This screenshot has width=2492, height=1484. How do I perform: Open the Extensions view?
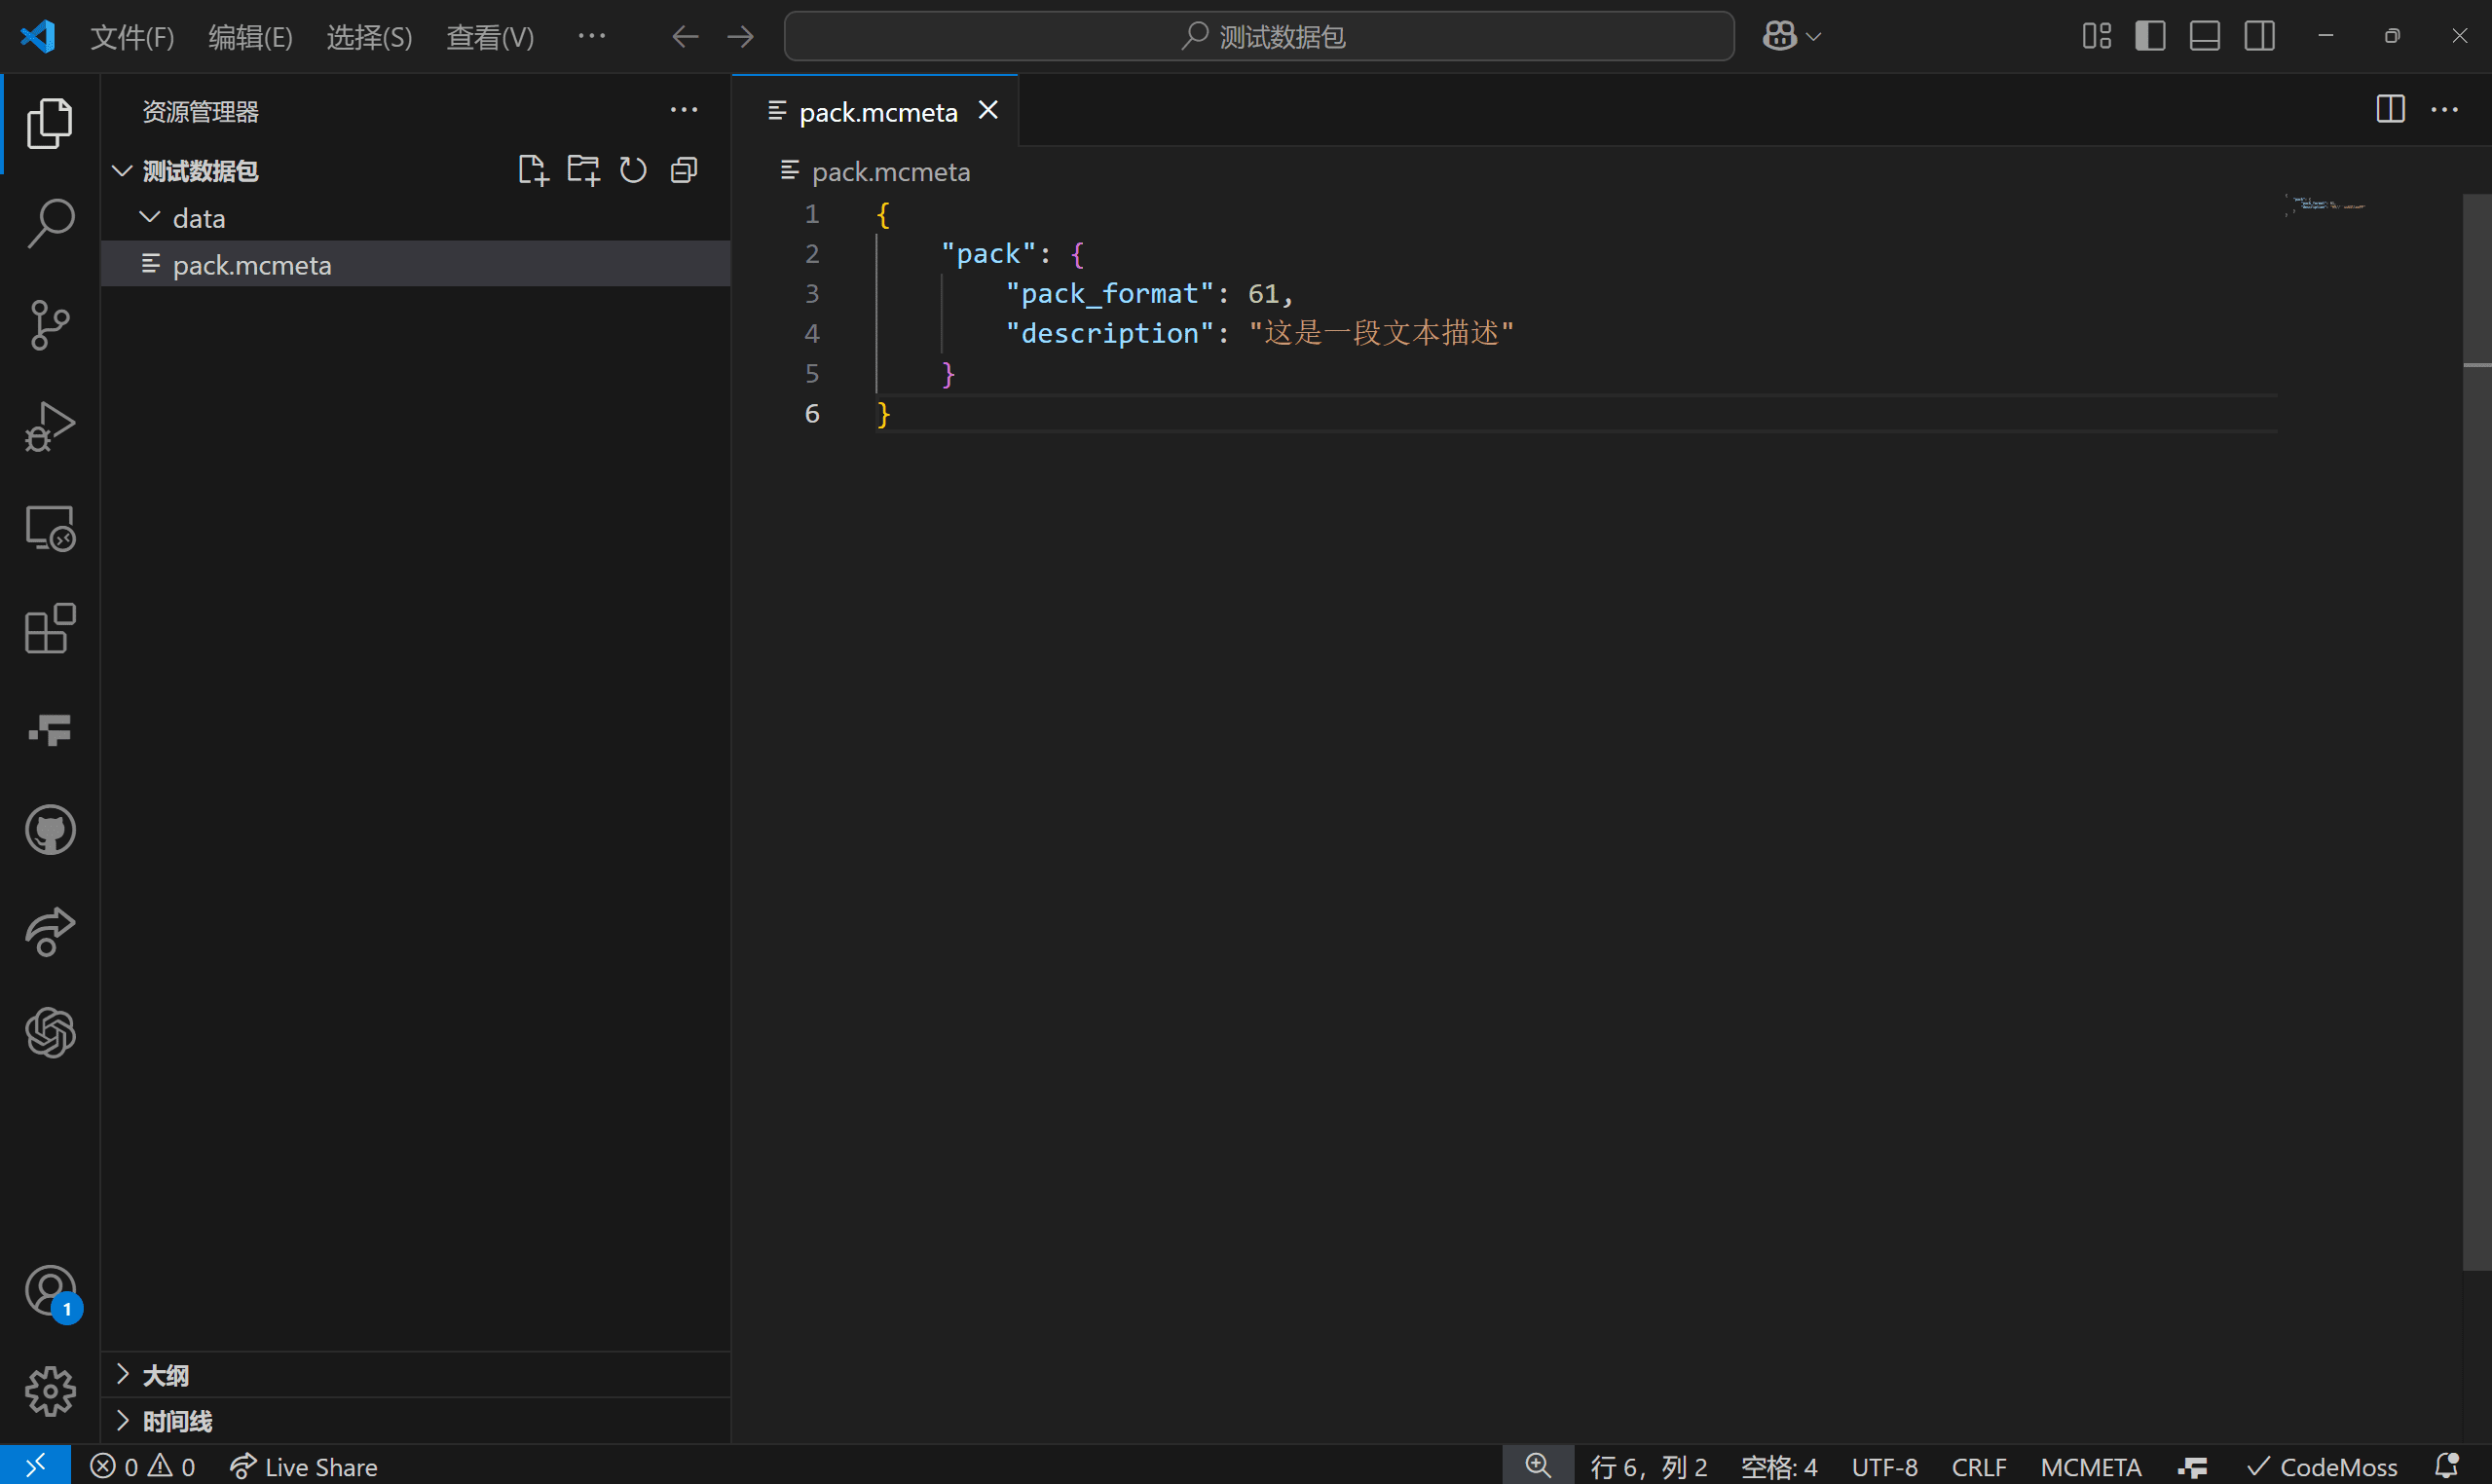(50, 628)
